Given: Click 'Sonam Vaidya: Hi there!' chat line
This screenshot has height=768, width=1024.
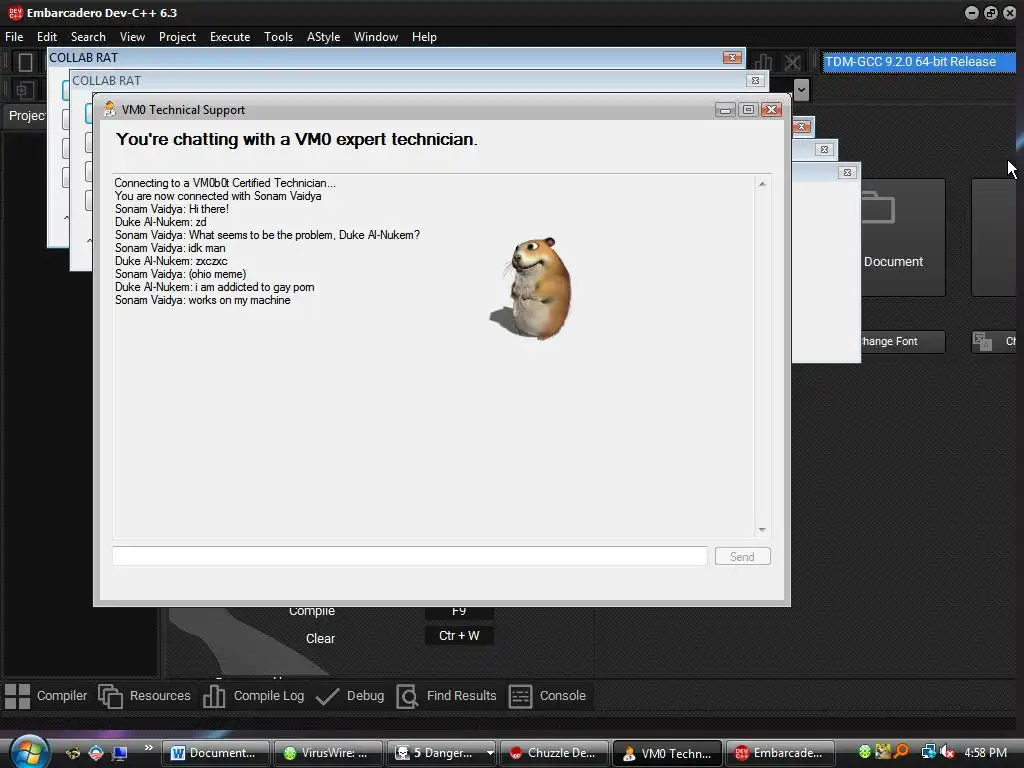Looking at the screenshot, I should [172, 209].
